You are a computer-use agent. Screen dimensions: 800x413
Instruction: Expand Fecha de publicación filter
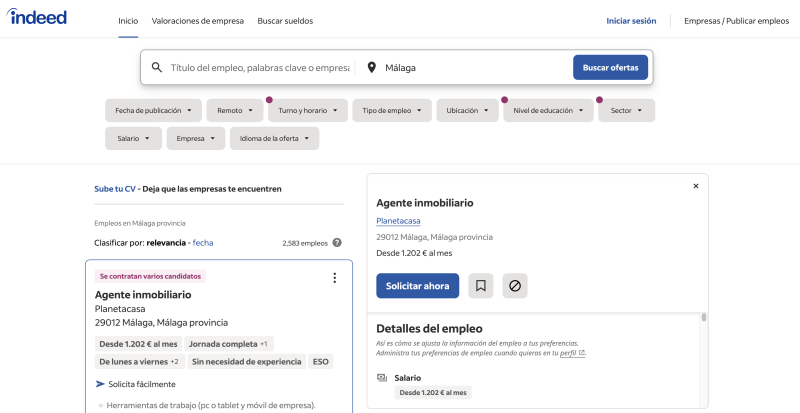click(153, 110)
